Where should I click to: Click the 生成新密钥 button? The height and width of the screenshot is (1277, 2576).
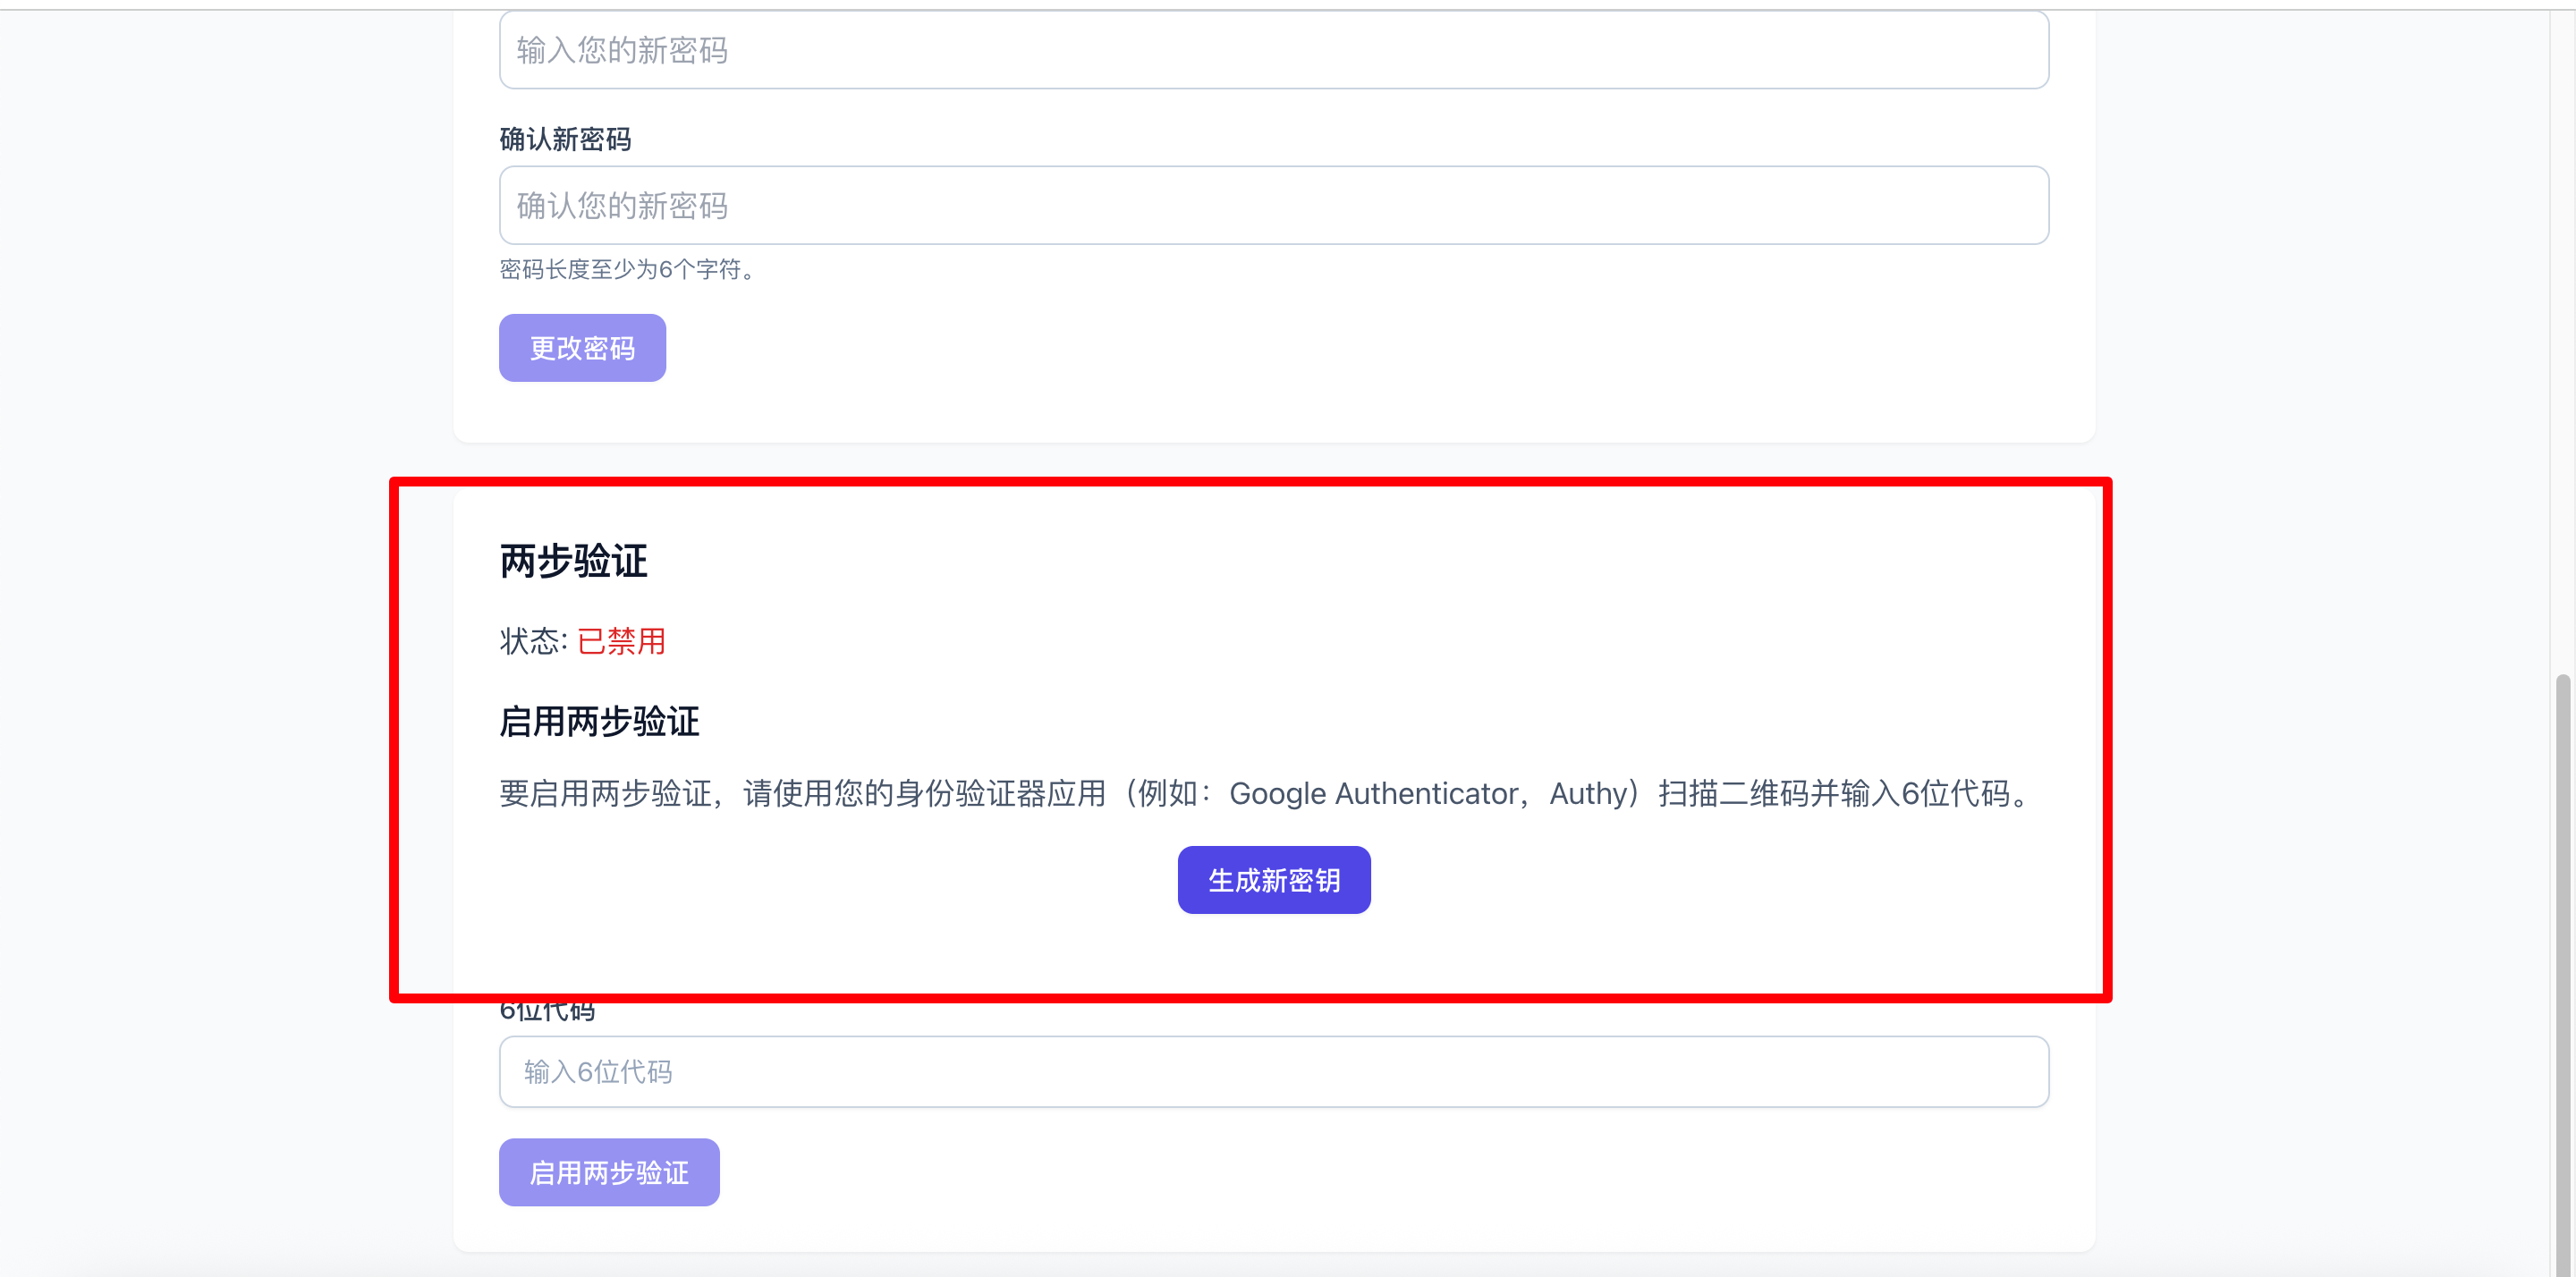click(x=1273, y=880)
